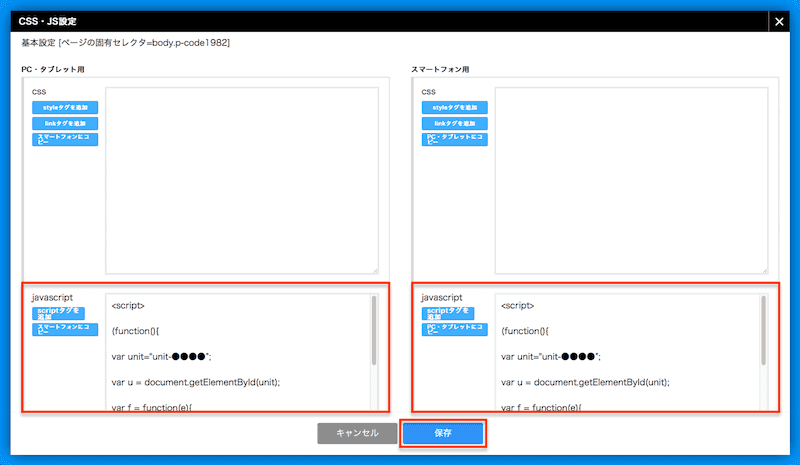This screenshot has height=465, width=800.
Task: Click the smartphone javascript textarea scrollbar
Action: coord(764,331)
